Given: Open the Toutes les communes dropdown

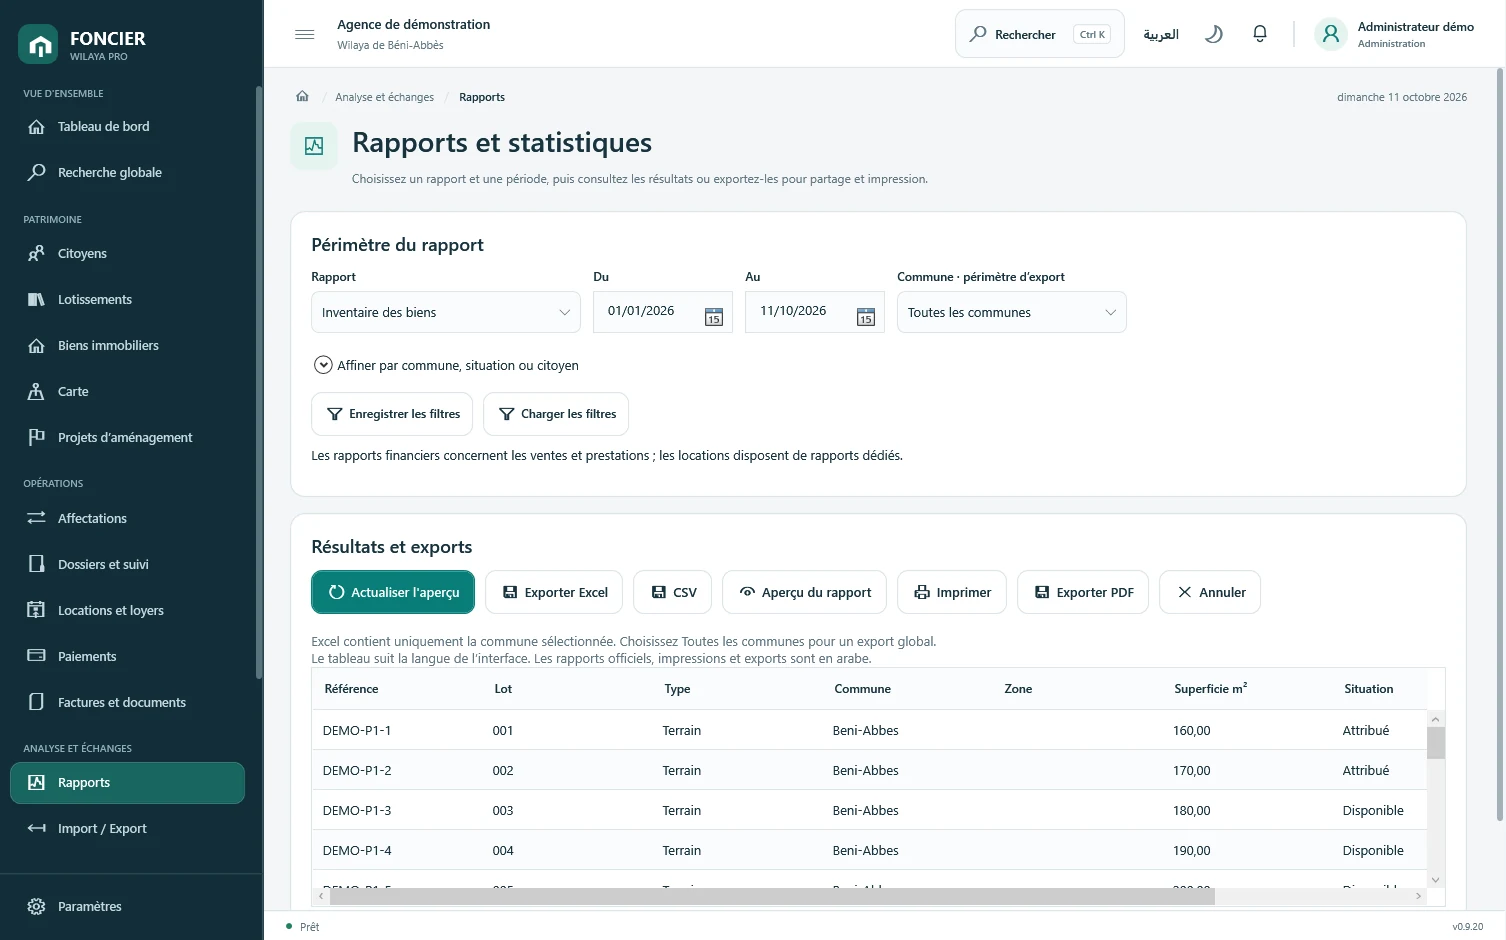Looking at the screenshot, I should (1012, 313).
